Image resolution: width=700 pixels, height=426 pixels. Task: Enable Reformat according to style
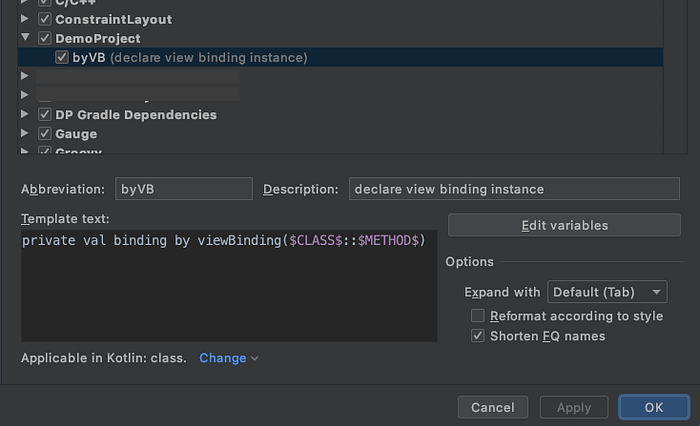(478, 316)
